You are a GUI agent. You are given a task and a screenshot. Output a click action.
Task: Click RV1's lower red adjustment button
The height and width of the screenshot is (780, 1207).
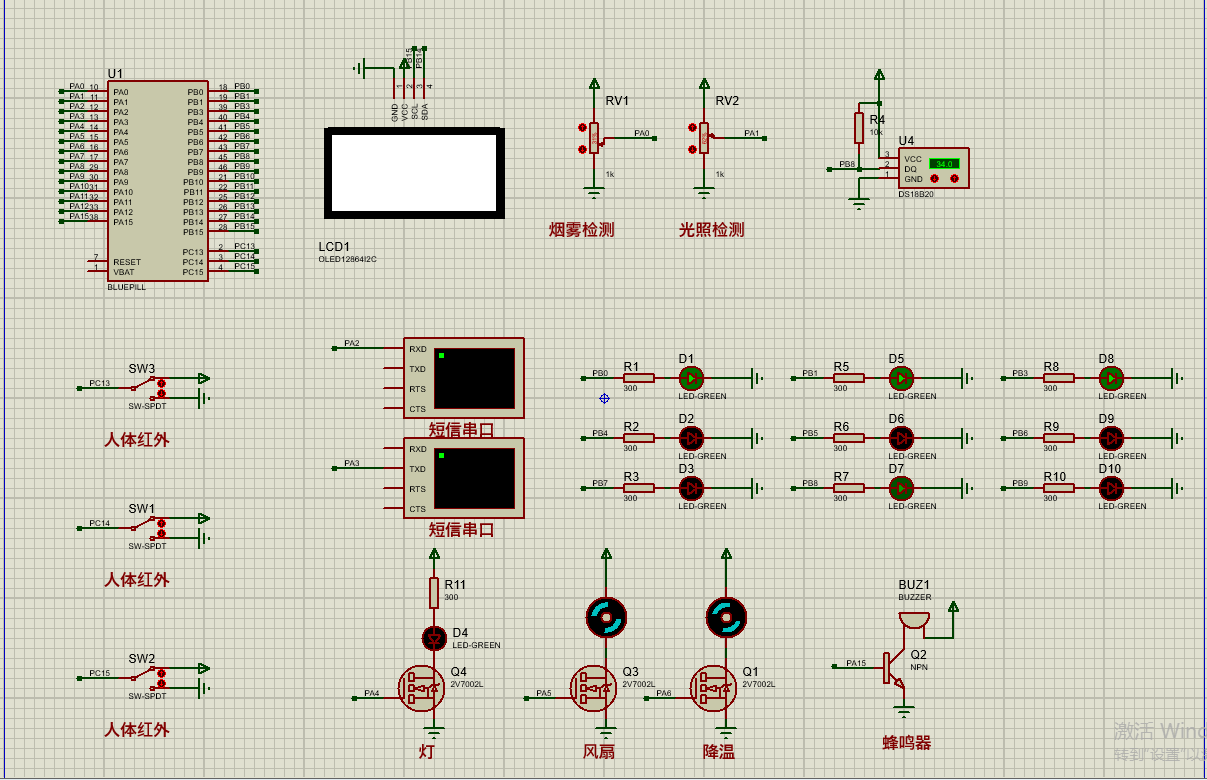[x=583, y=150]
